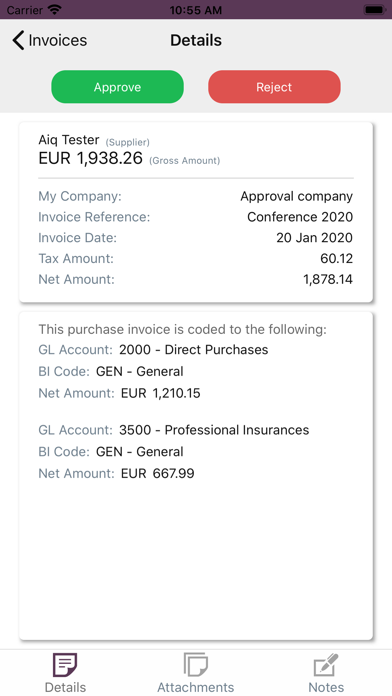
Task: Open the Attachments tab icon
Action: click(x=196, y=664)
